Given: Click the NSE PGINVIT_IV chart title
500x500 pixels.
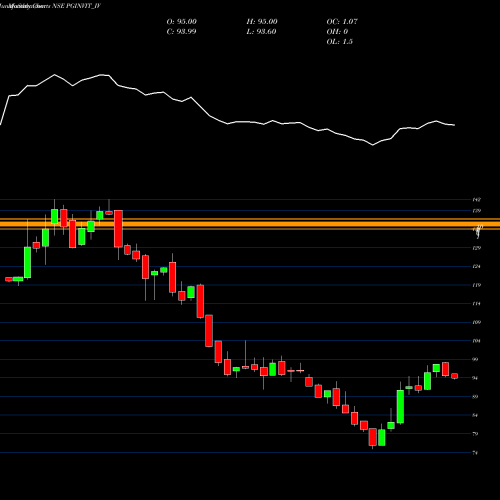Looking at the screenshot, I should pyautogui.click(x=76, y=6).
